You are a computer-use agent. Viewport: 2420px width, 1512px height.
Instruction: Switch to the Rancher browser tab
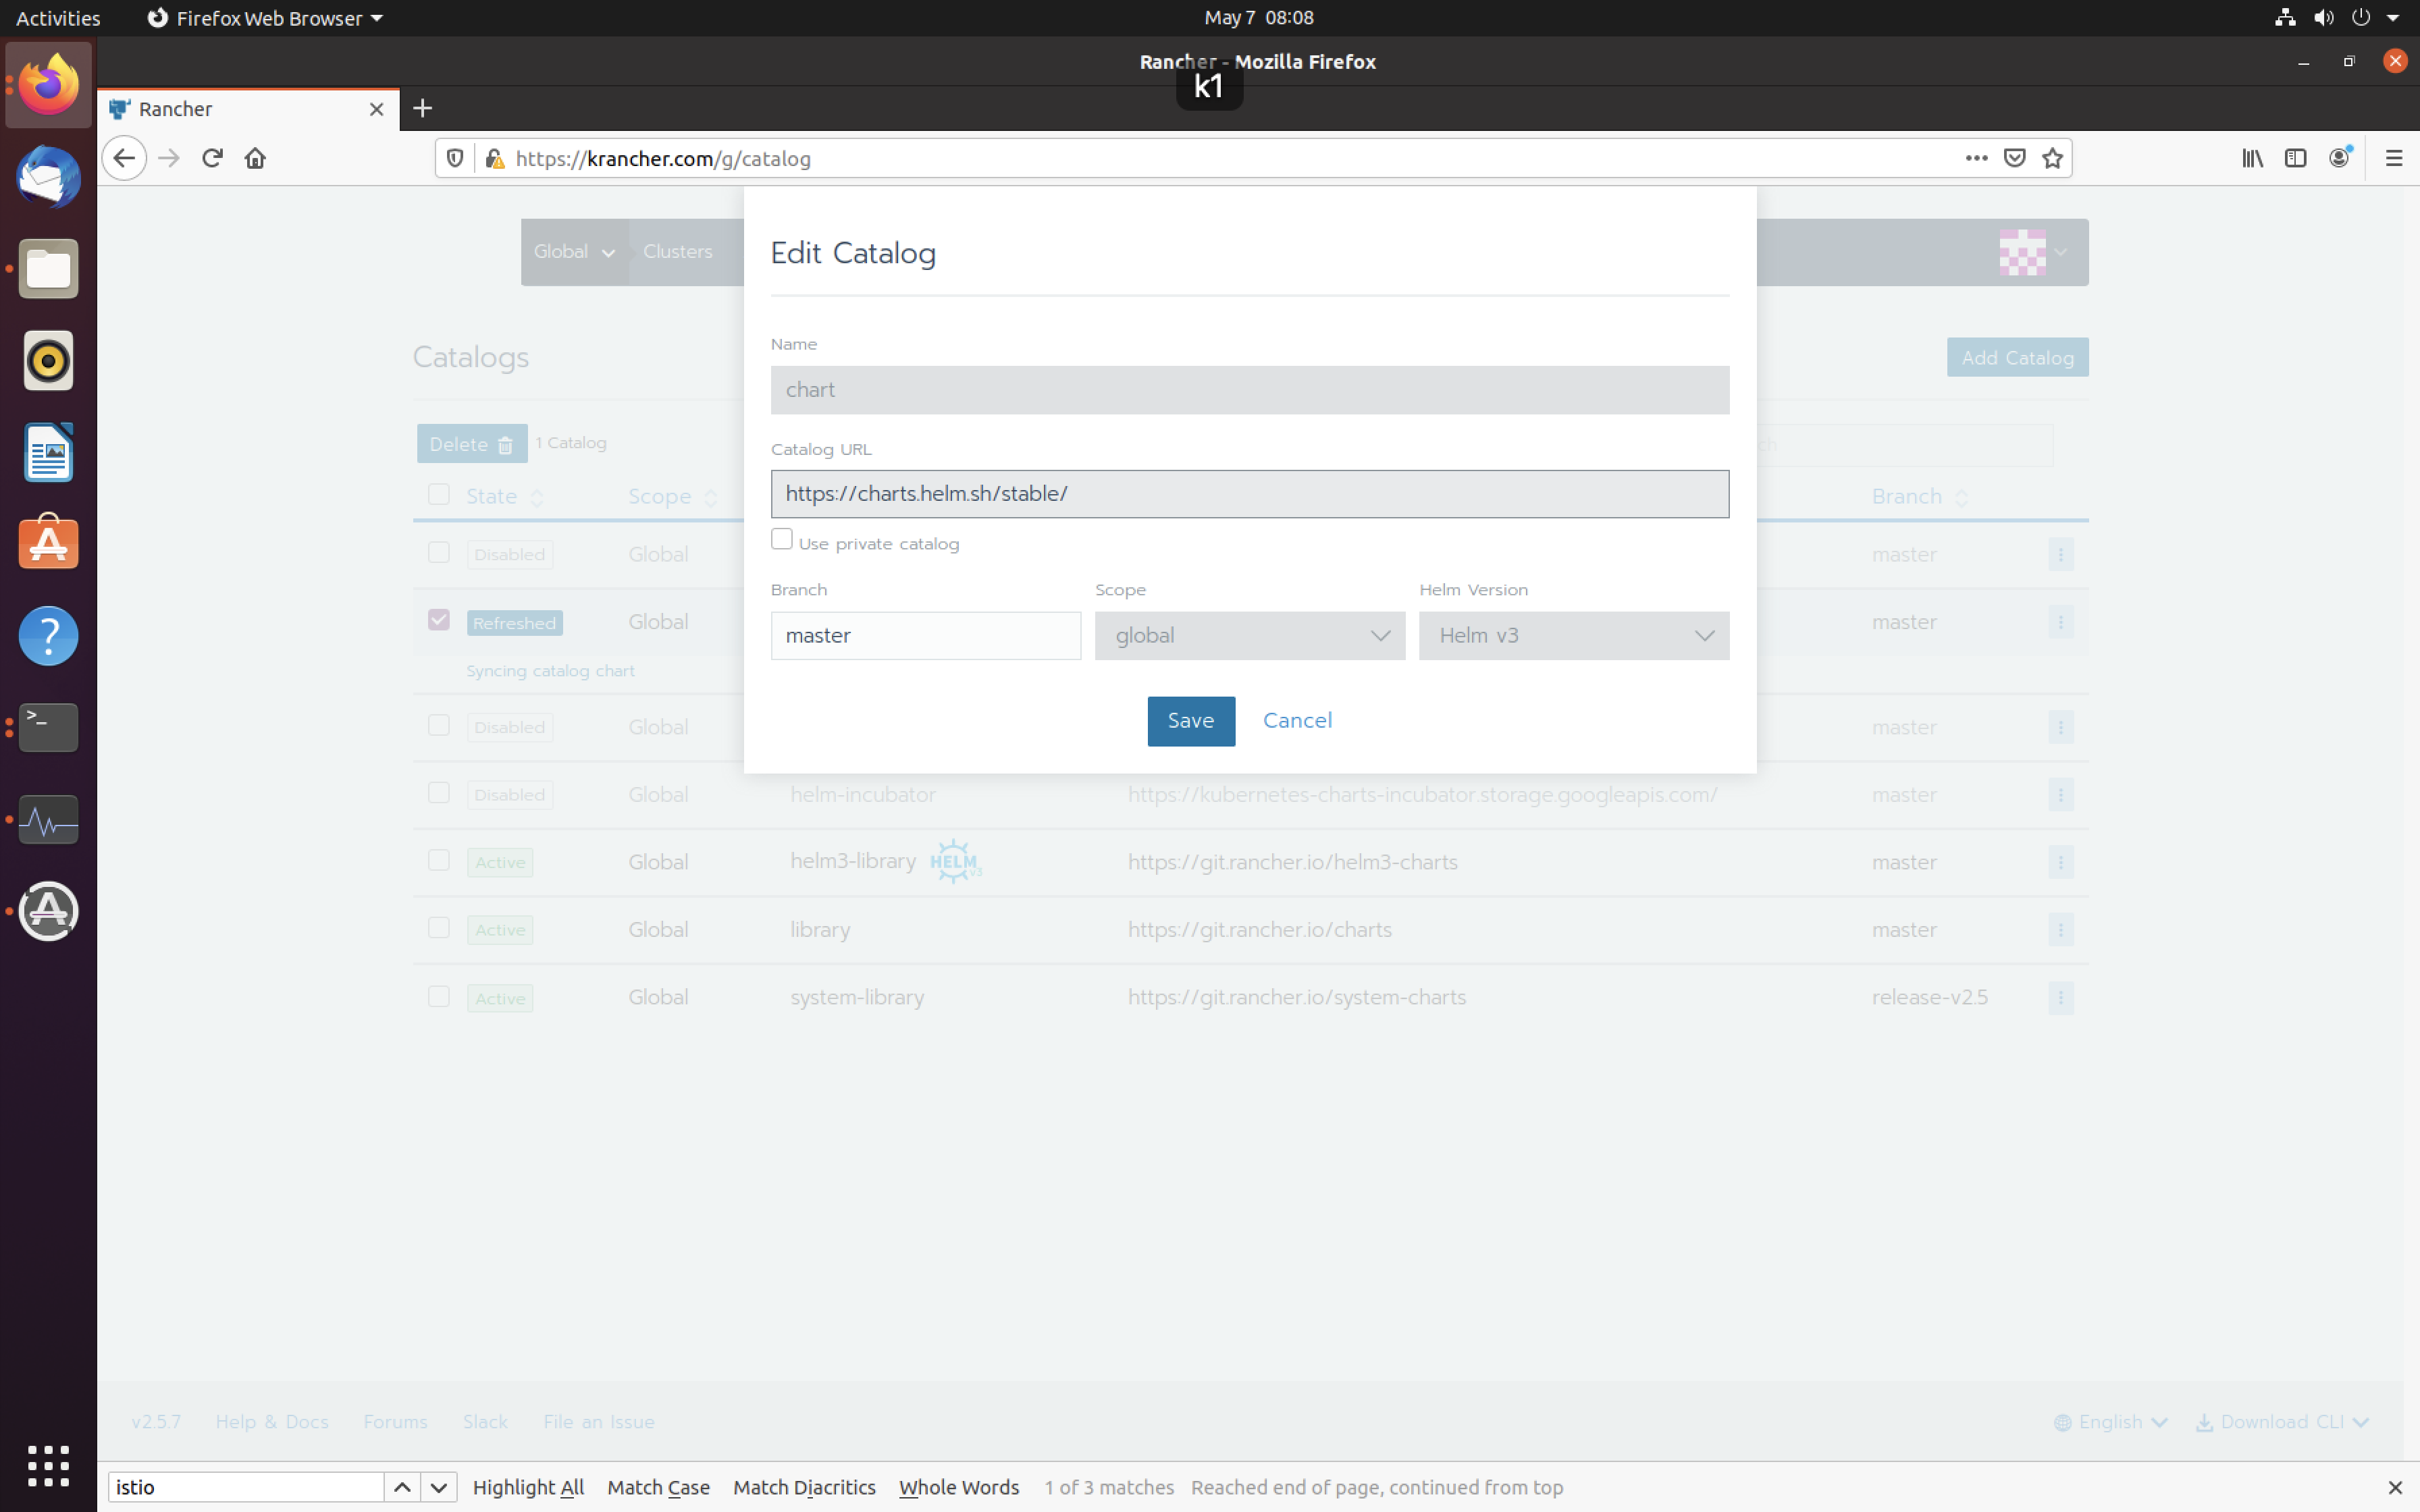pos(248,109)
